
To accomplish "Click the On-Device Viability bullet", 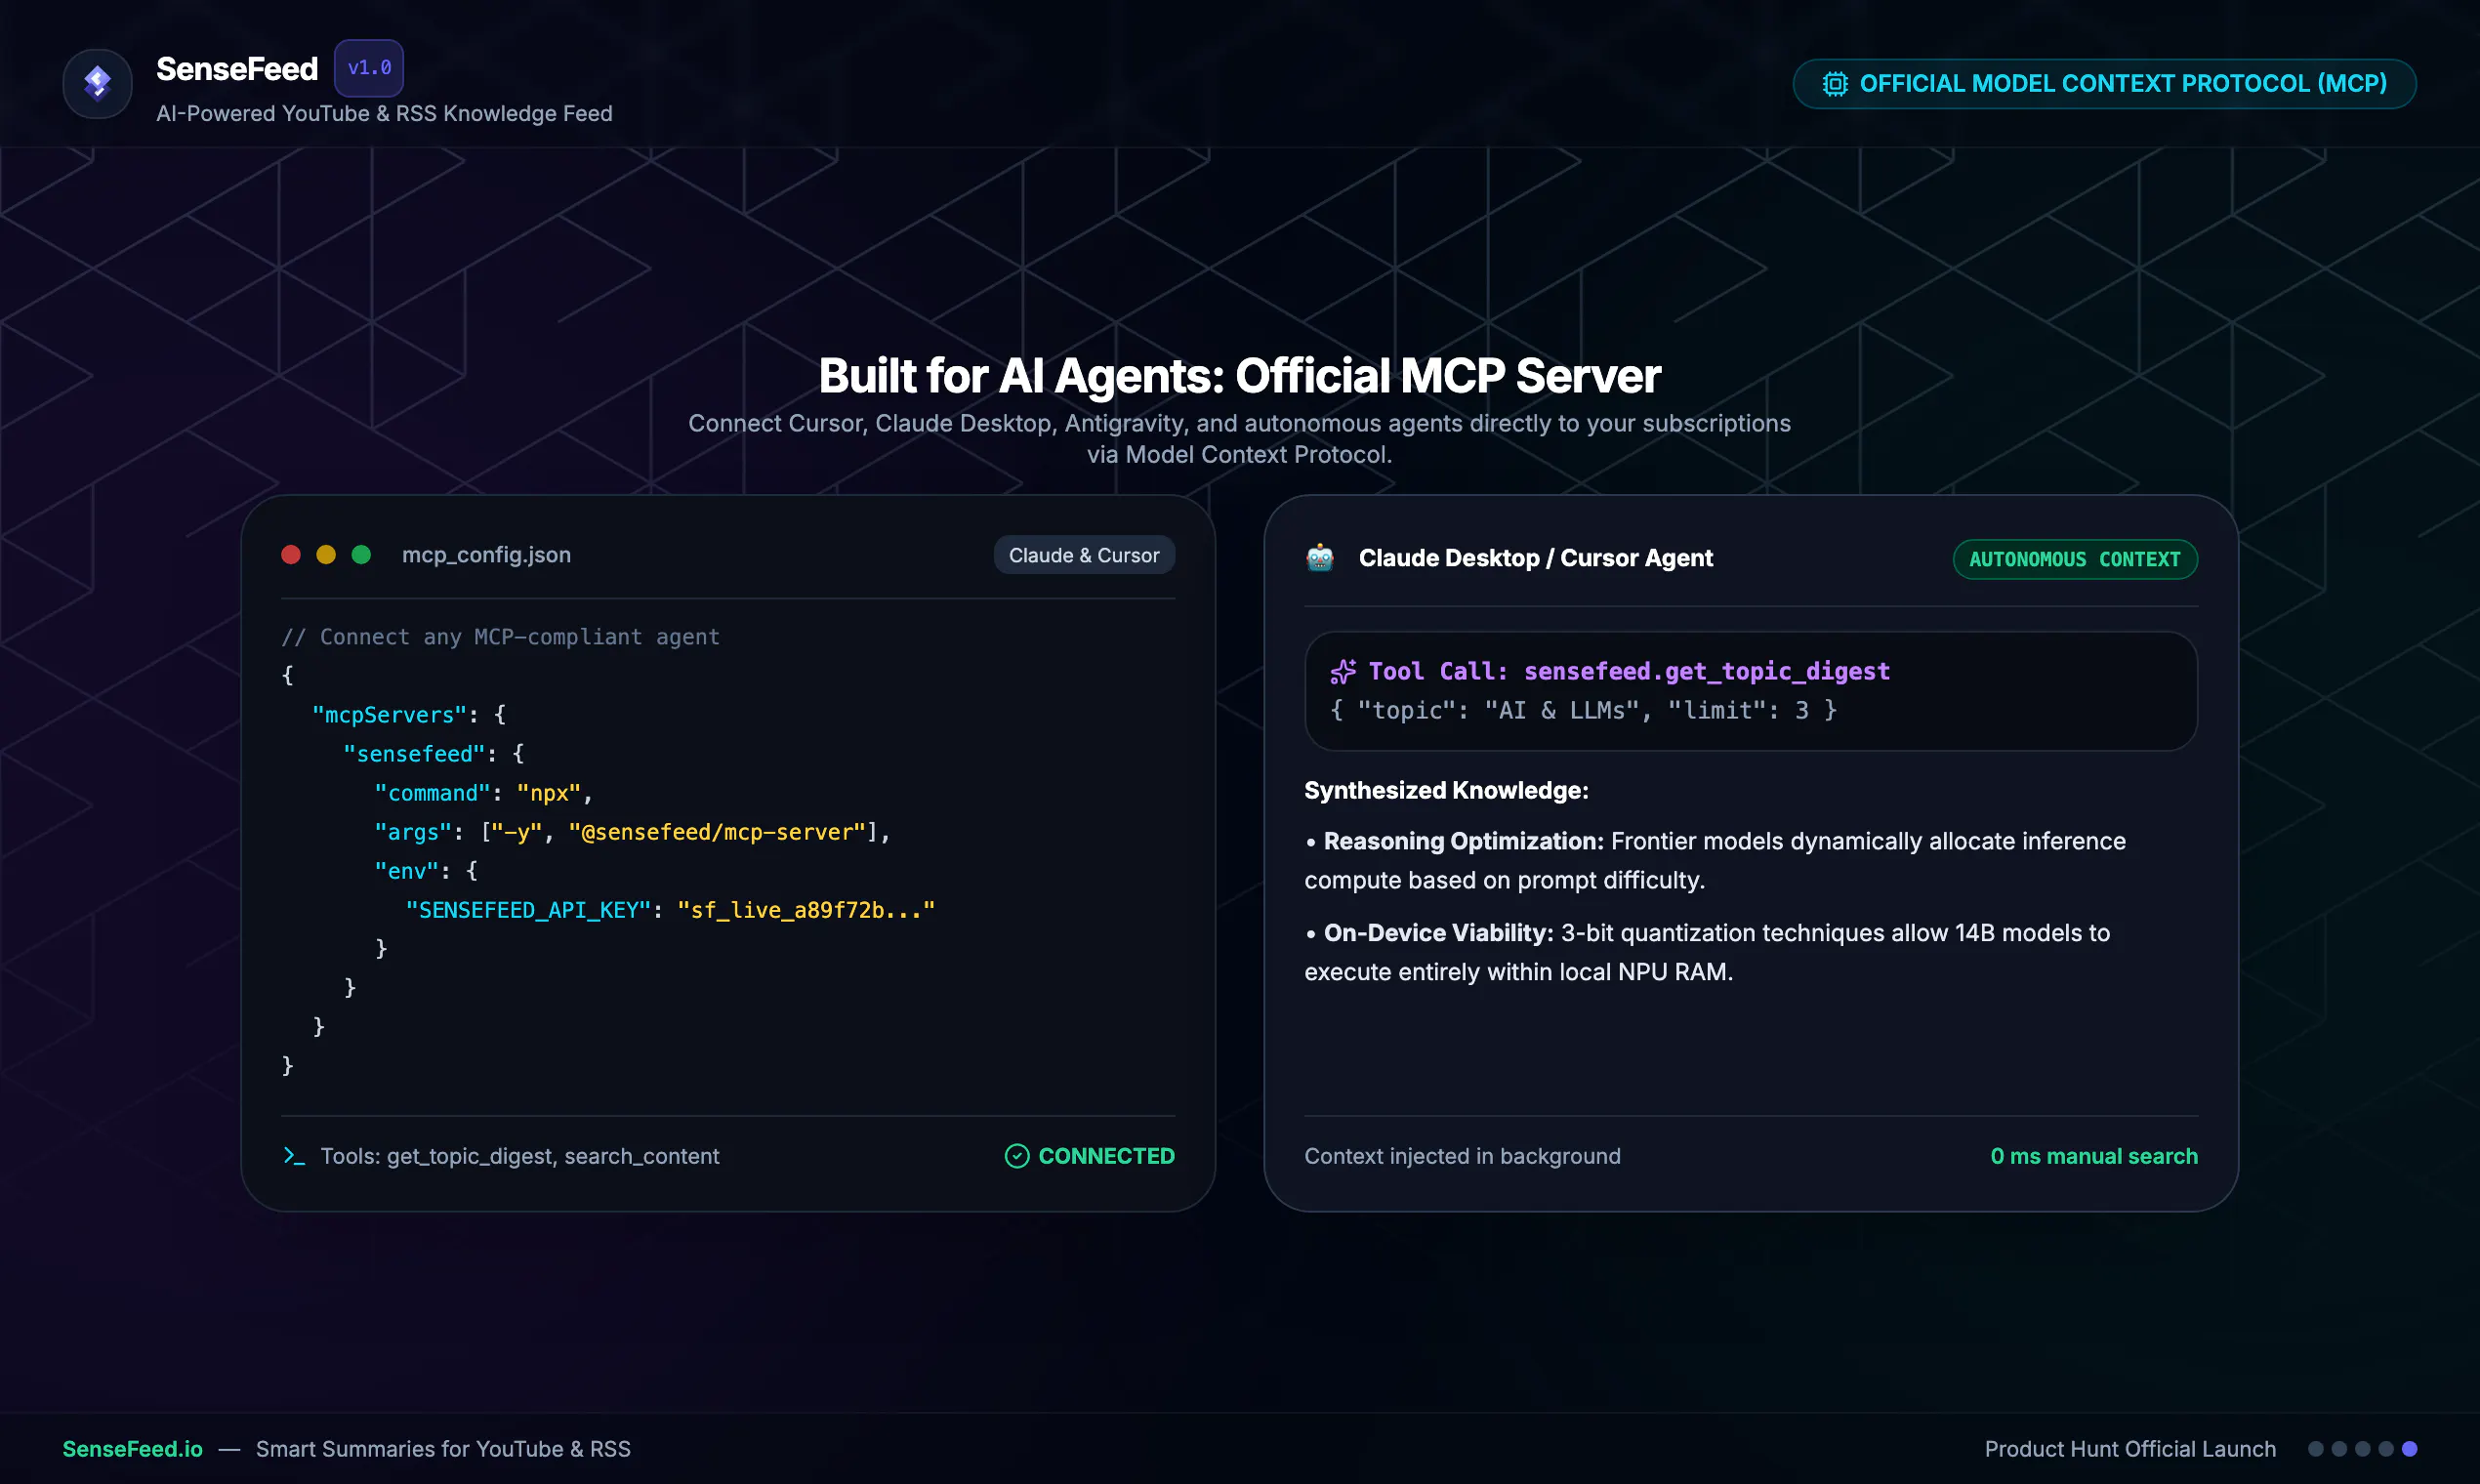I will pos(1707,953).
